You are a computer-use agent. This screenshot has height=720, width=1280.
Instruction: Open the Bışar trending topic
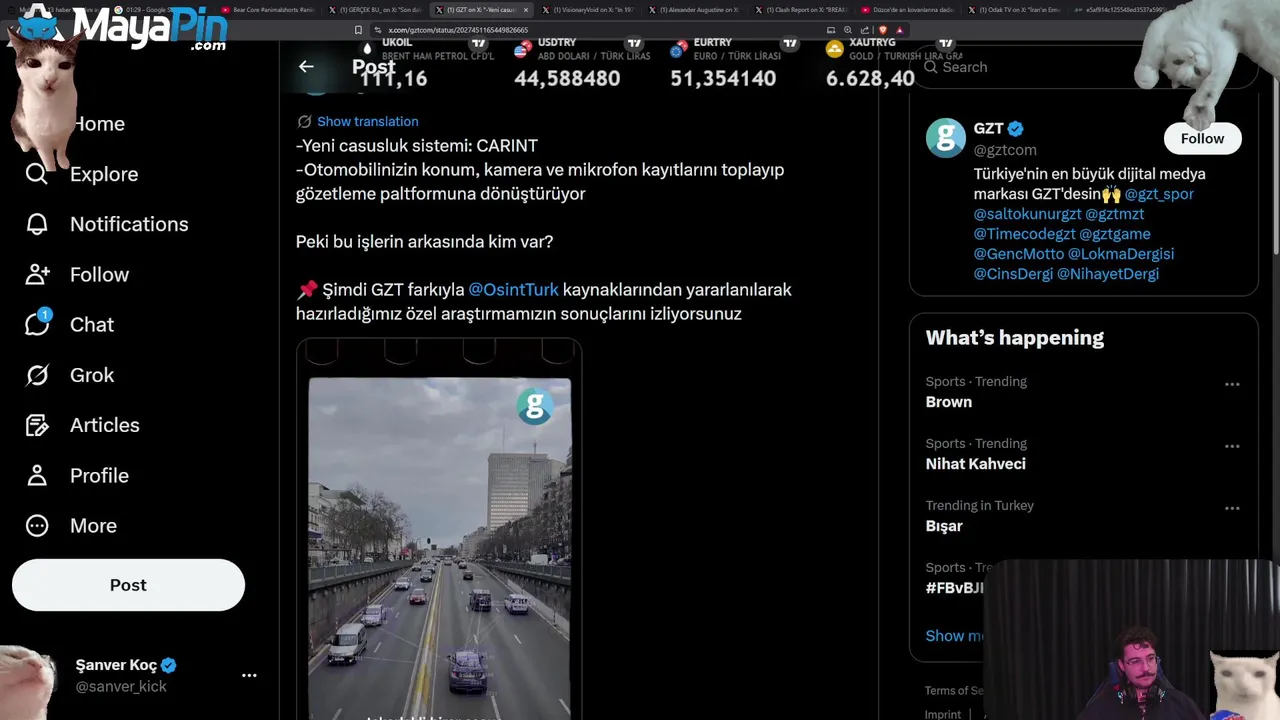point(944,526)
